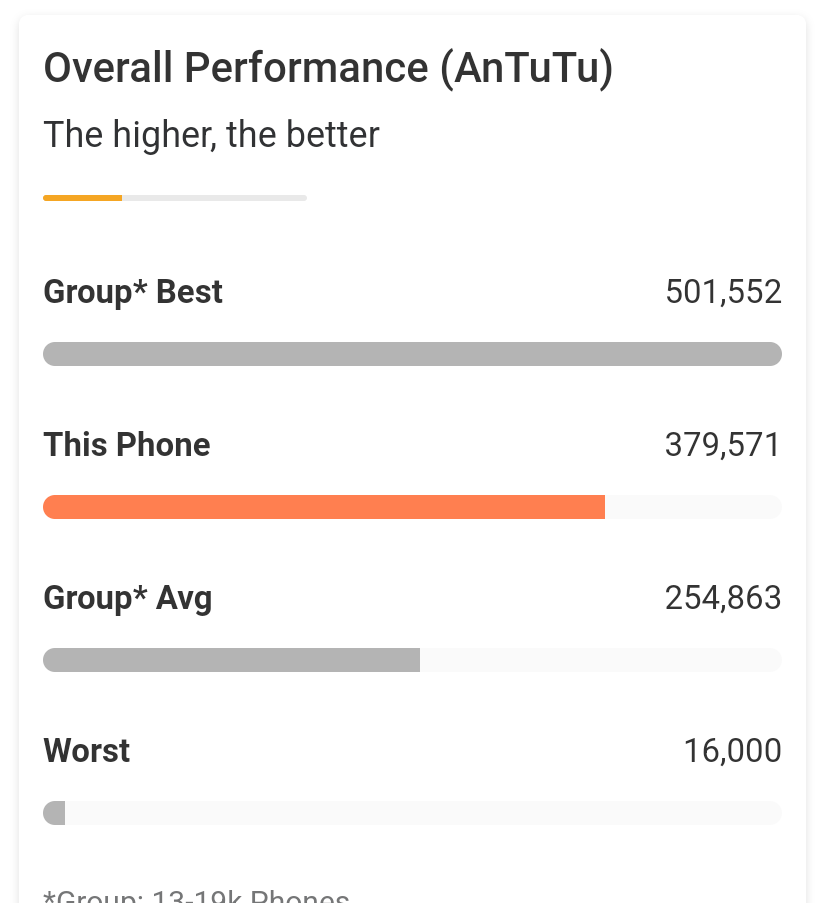817x903 pixels.
Task: Click the small gray Worst bar fill
Action: tap(54, 813)
